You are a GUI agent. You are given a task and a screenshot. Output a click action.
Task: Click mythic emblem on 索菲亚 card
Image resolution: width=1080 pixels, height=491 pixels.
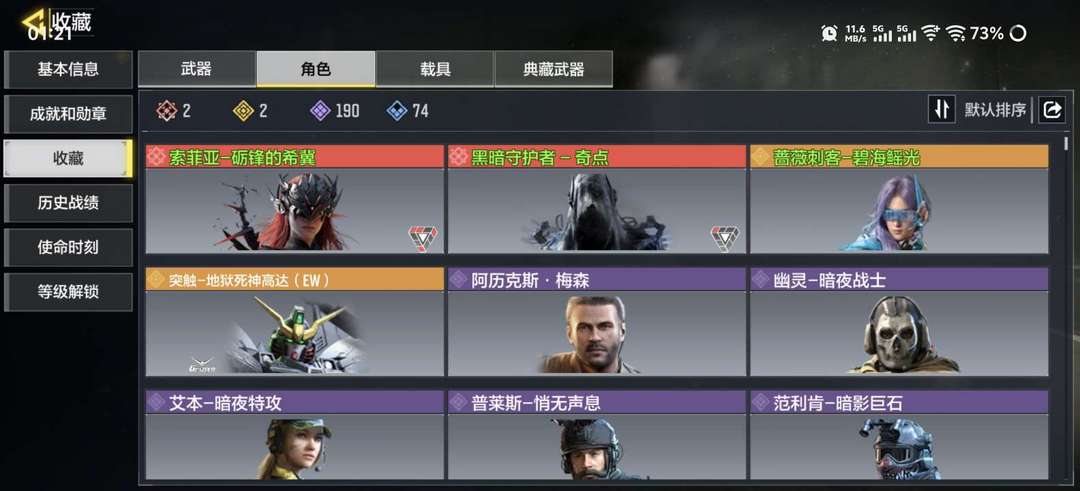click(423, 238)
